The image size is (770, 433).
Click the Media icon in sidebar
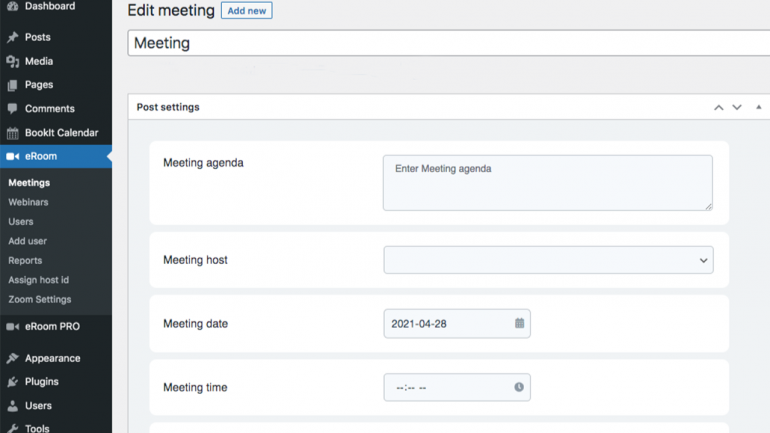[13, 61]
